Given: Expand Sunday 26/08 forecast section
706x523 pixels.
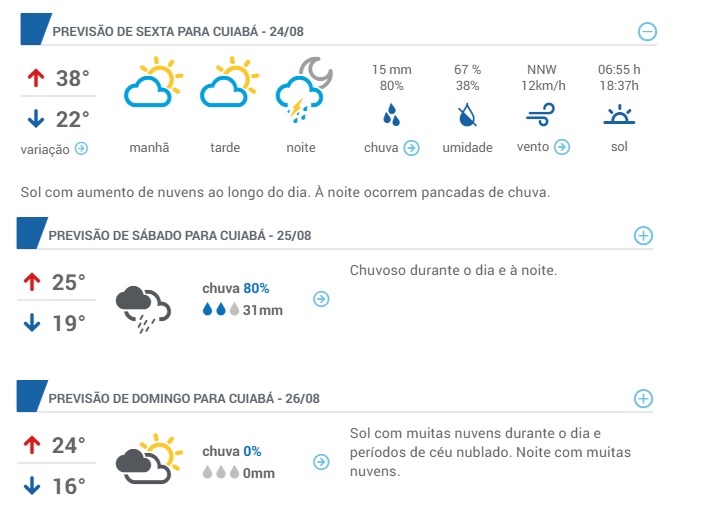Looking at the screenshot, I should [x=644, y=398].
